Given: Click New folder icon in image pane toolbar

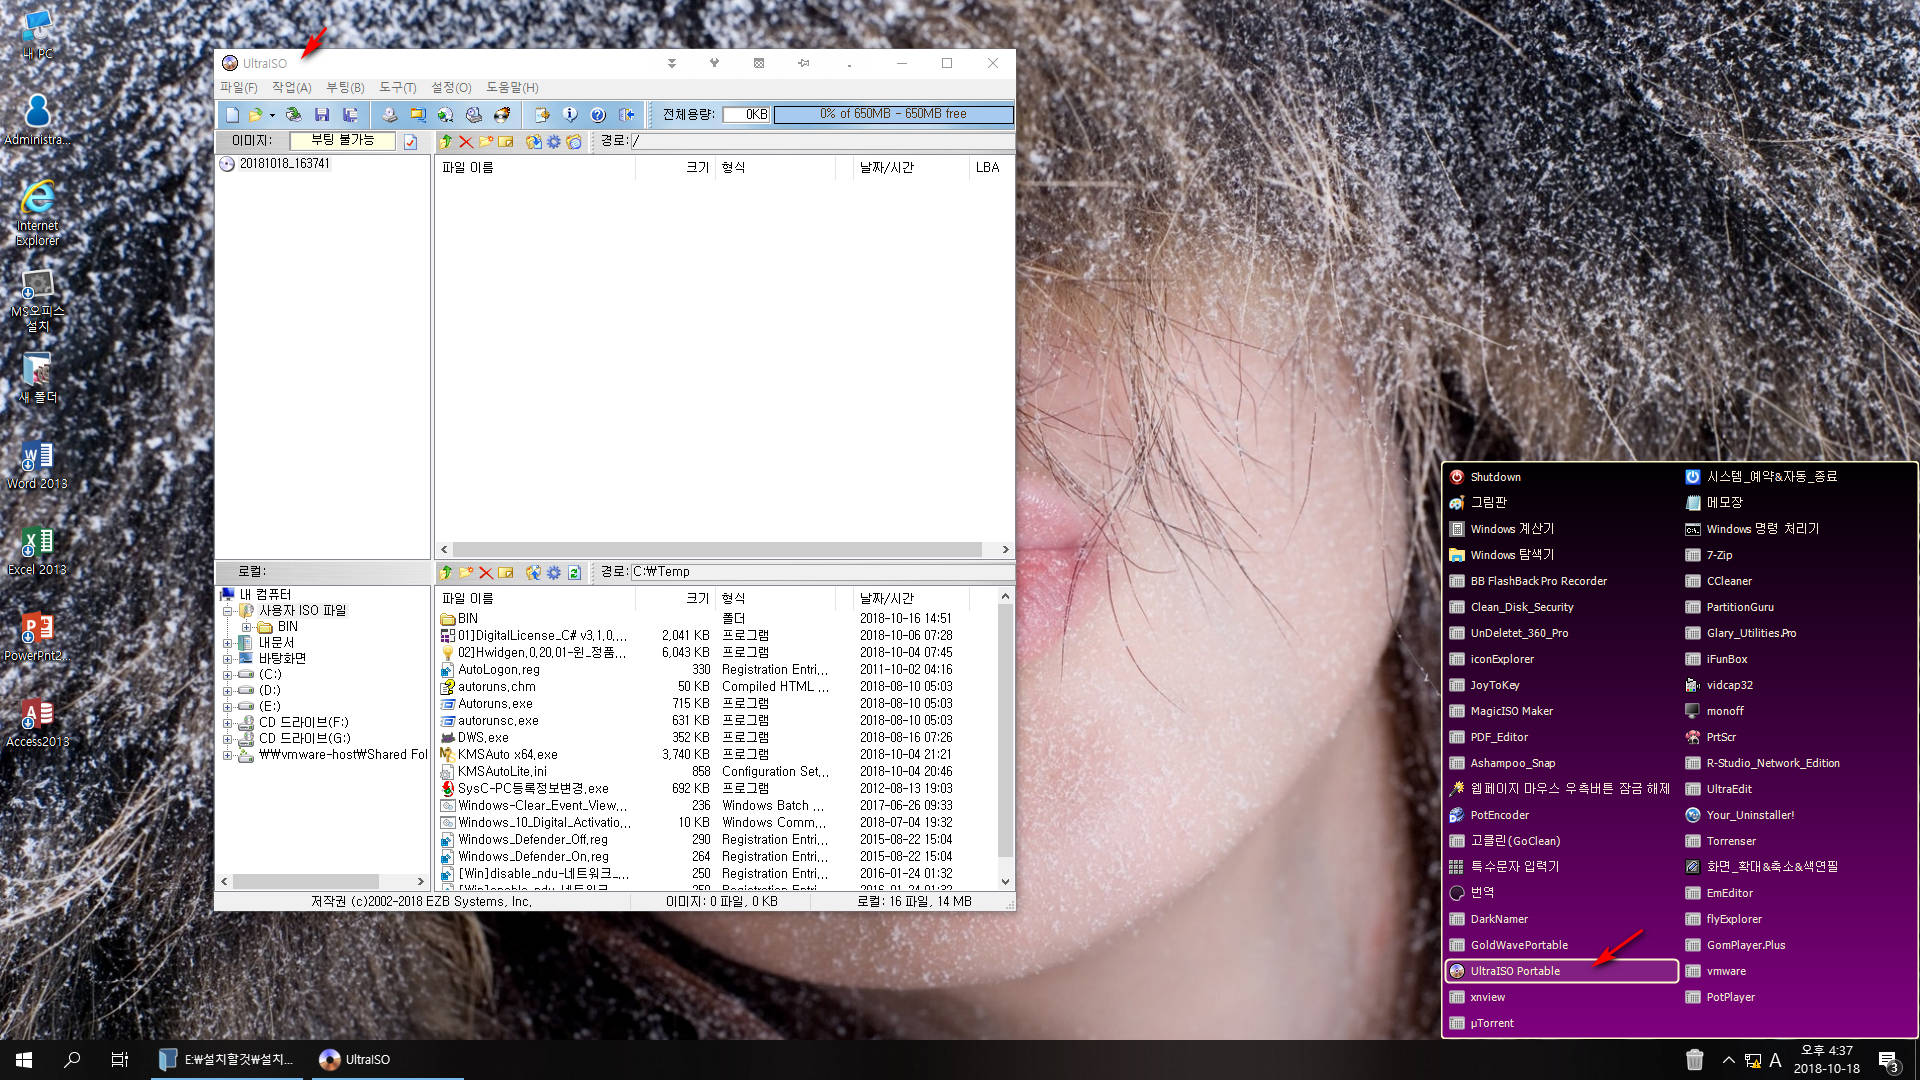Looking at the screenshot, I should (486, 142).
